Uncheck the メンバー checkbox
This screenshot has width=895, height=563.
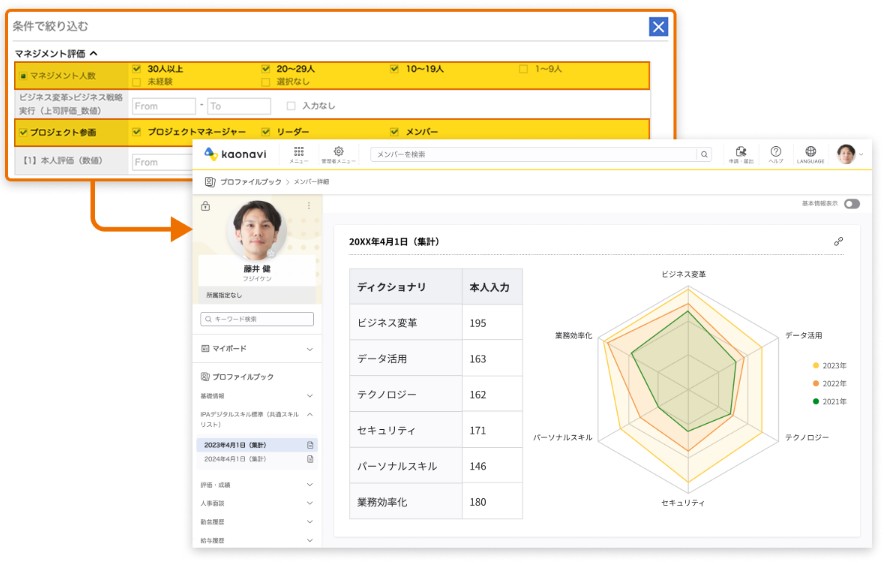point(394,132)
